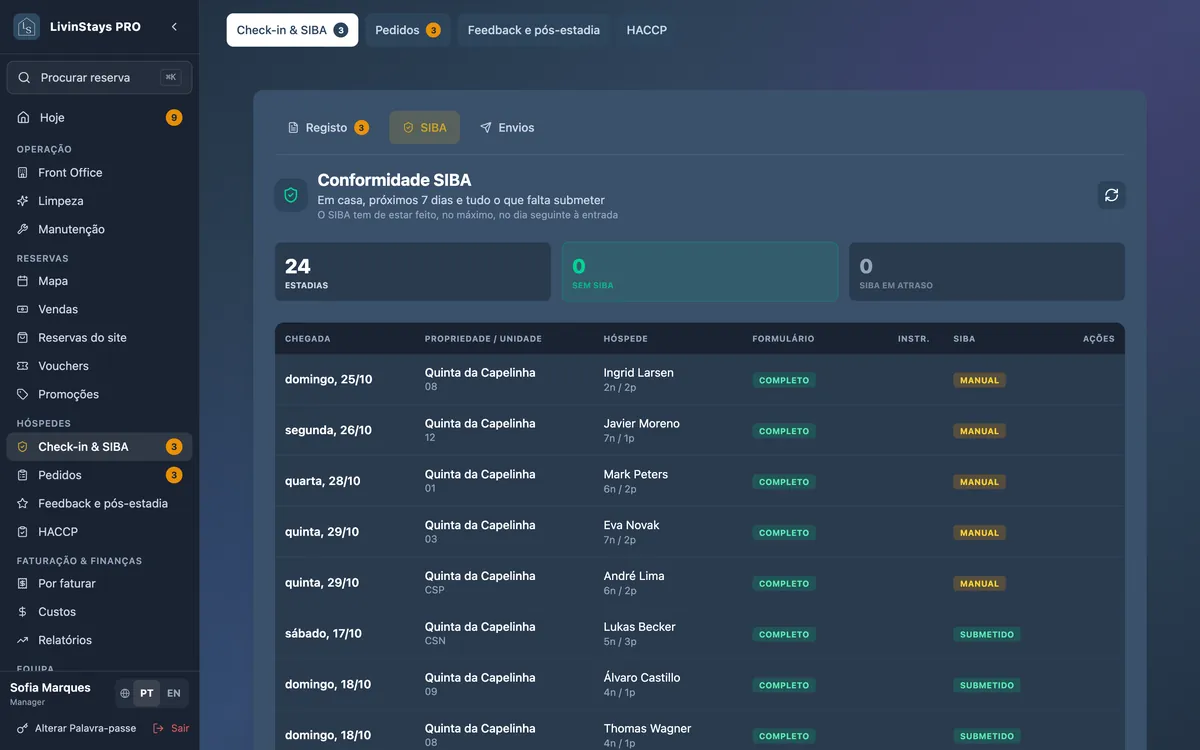1200x750 pixels.
Task: Open Feedback e pós-estadia in sidebar
Action: coord(99,503)
